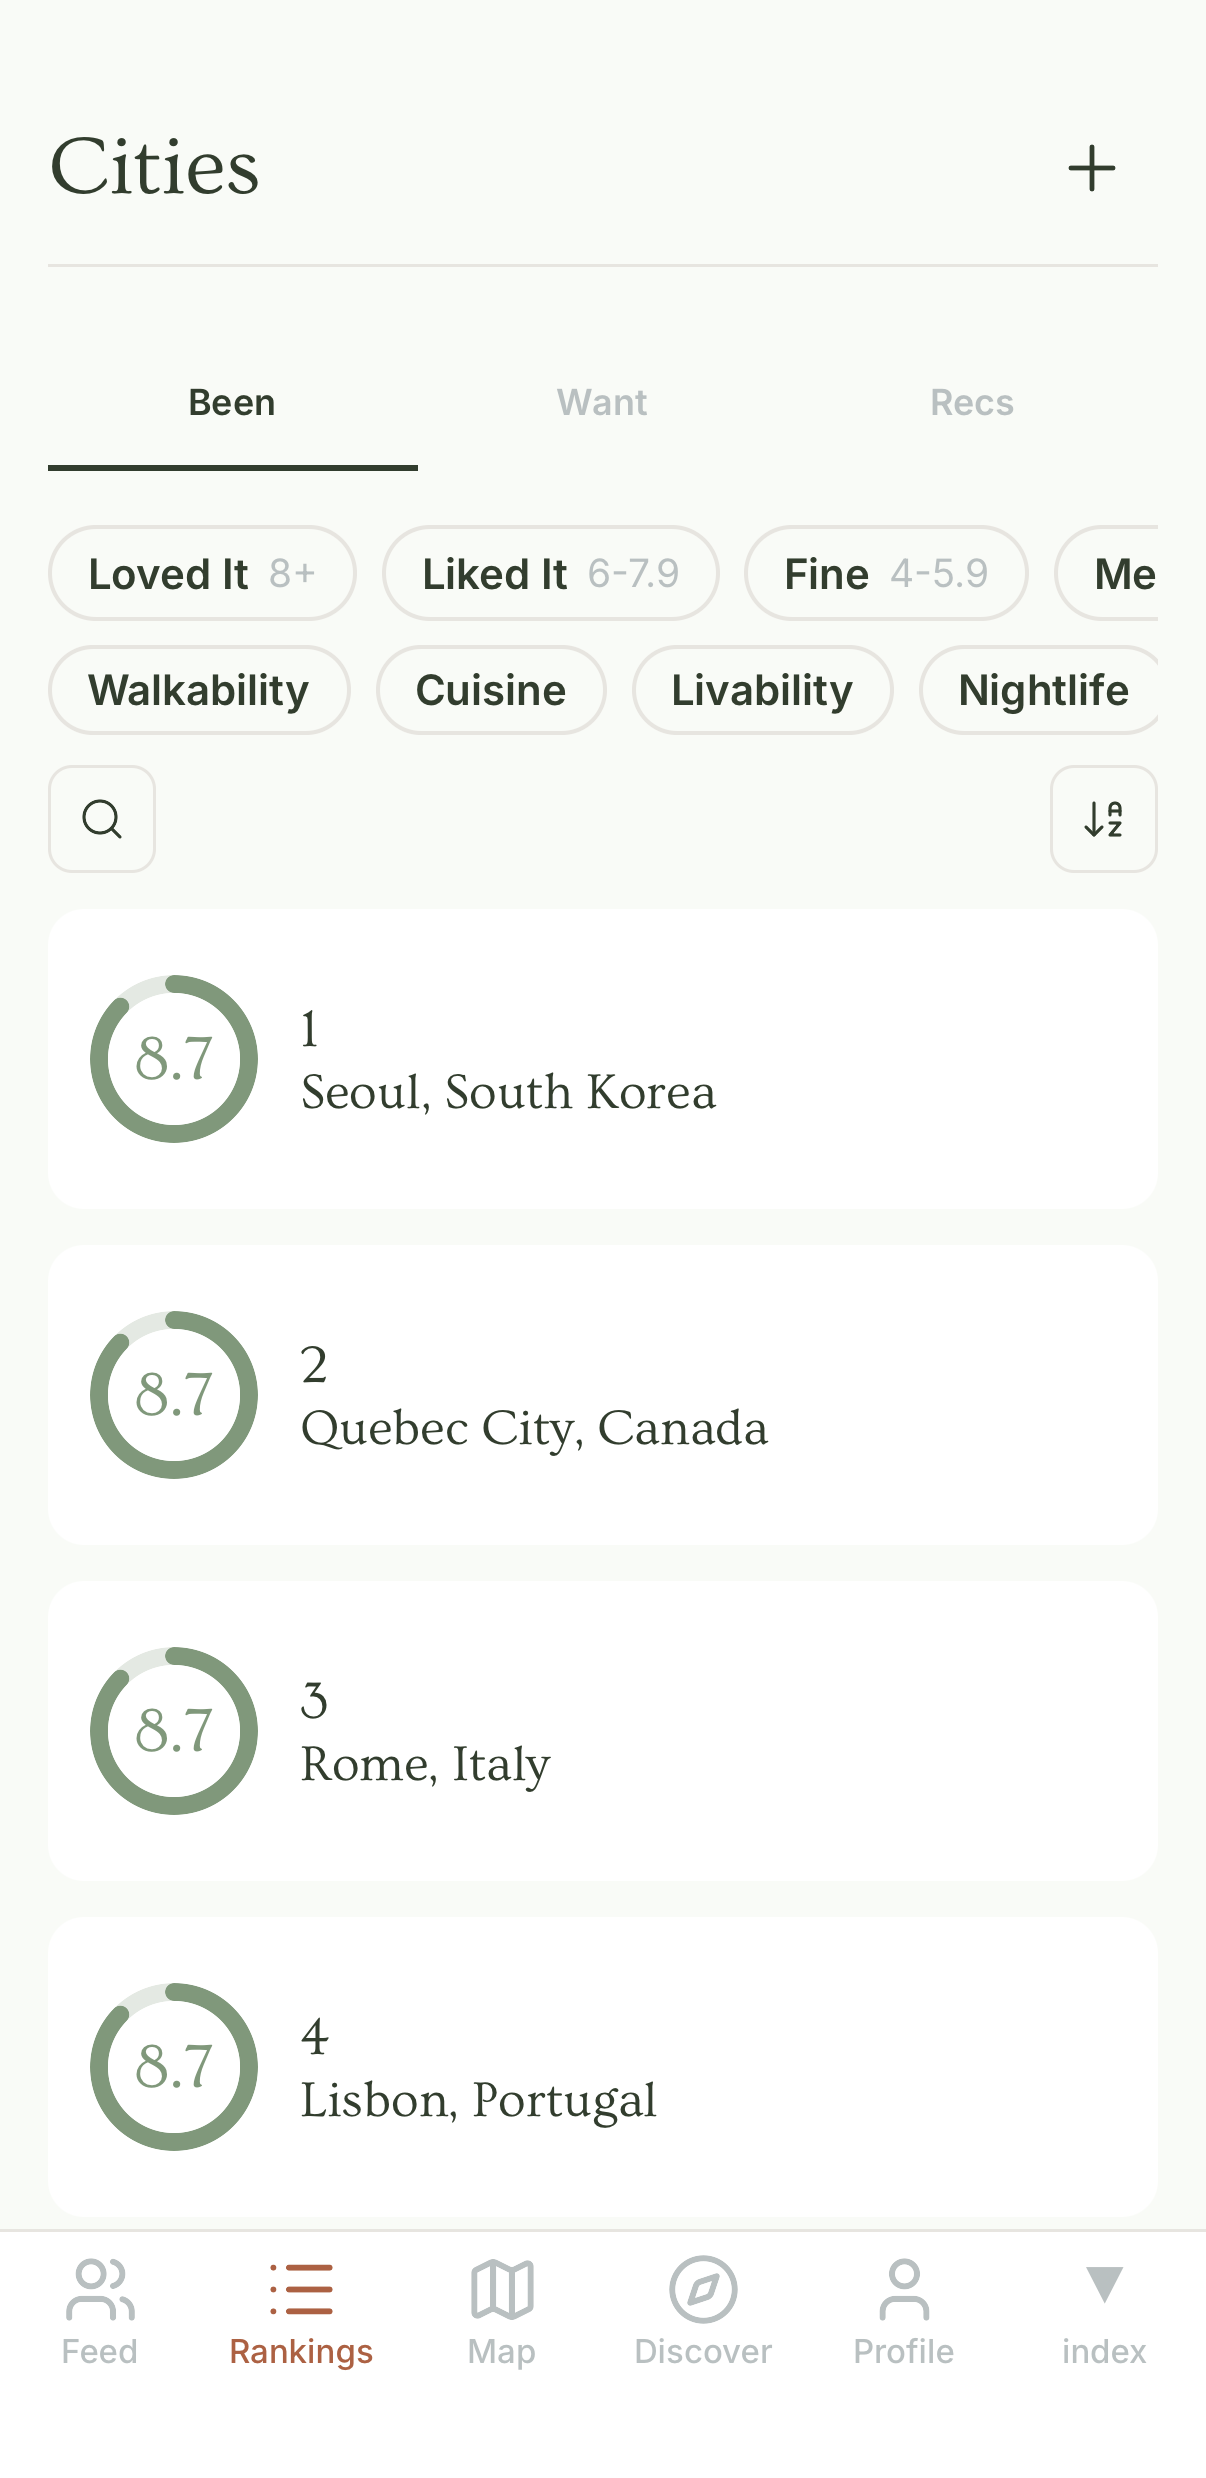Open the search magnifier icon

102,819
